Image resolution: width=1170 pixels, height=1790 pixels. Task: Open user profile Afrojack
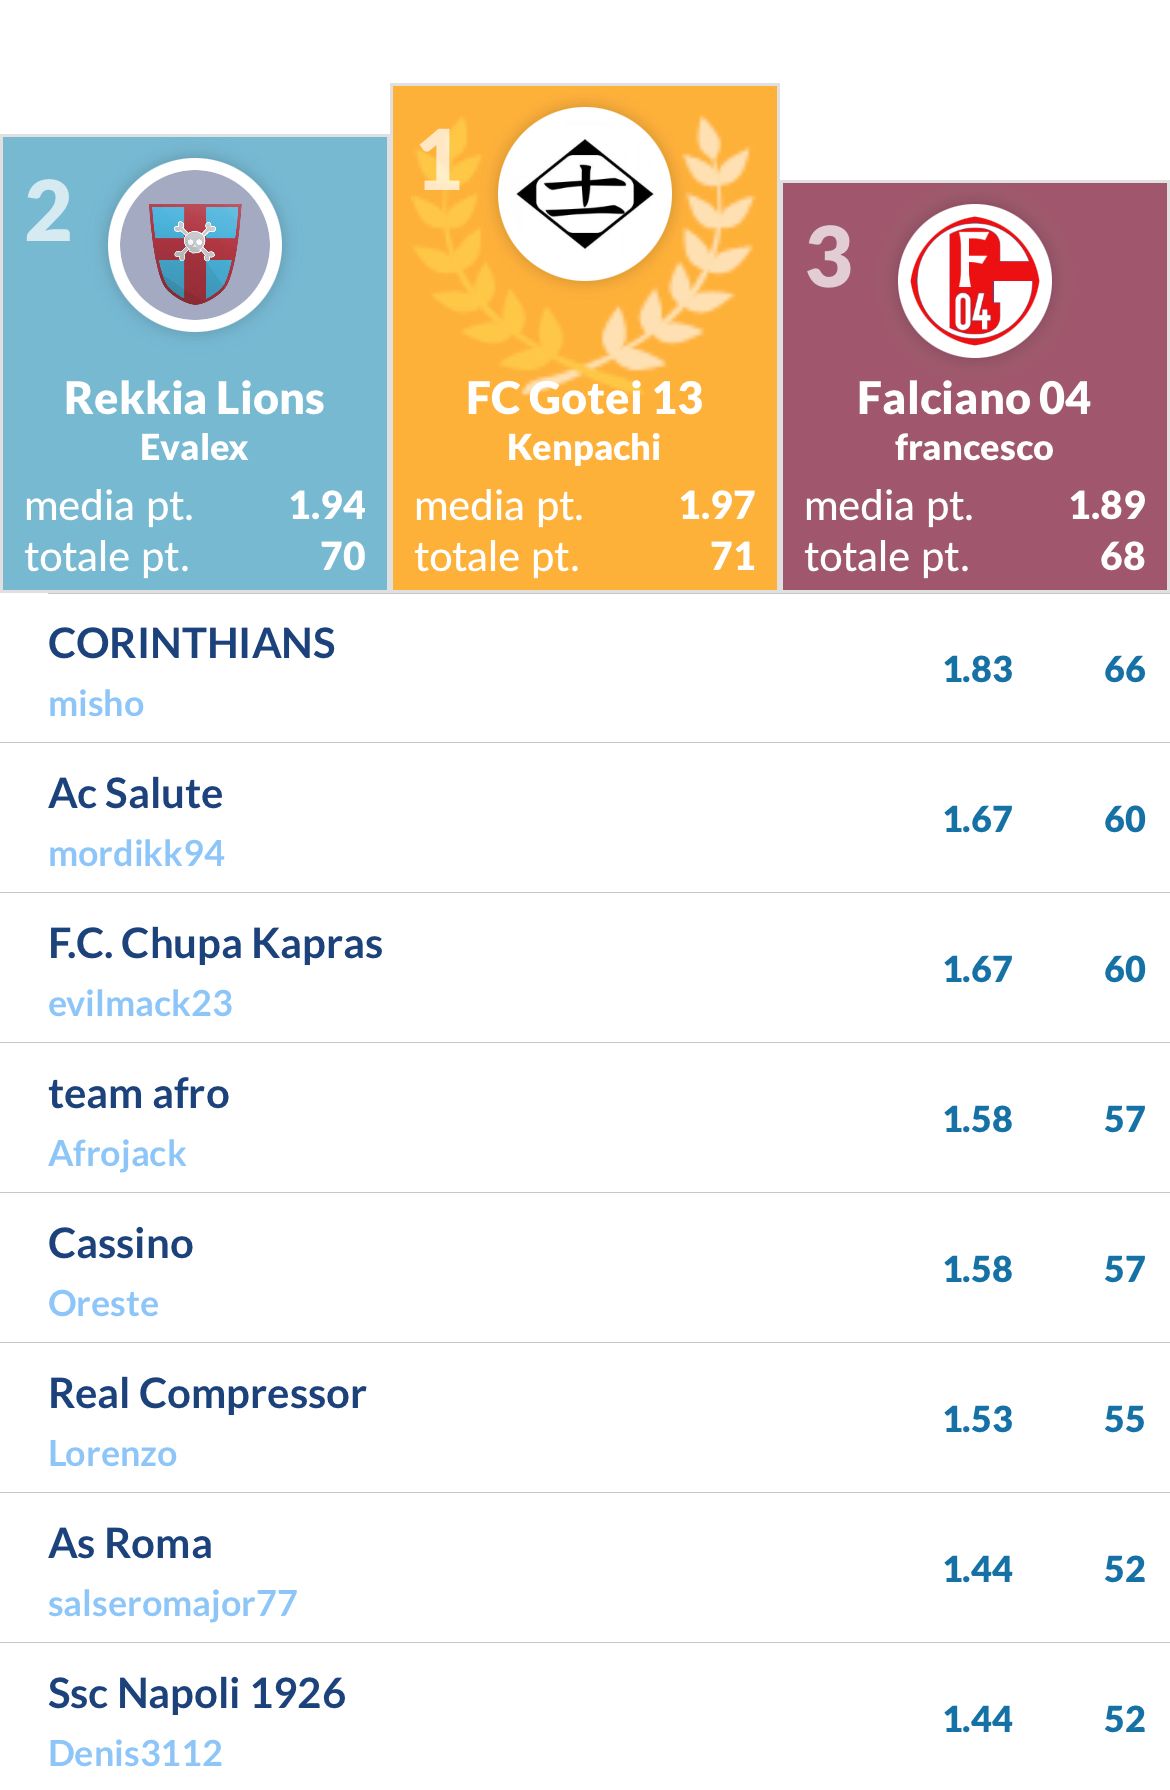click(x=117, y=1154)
